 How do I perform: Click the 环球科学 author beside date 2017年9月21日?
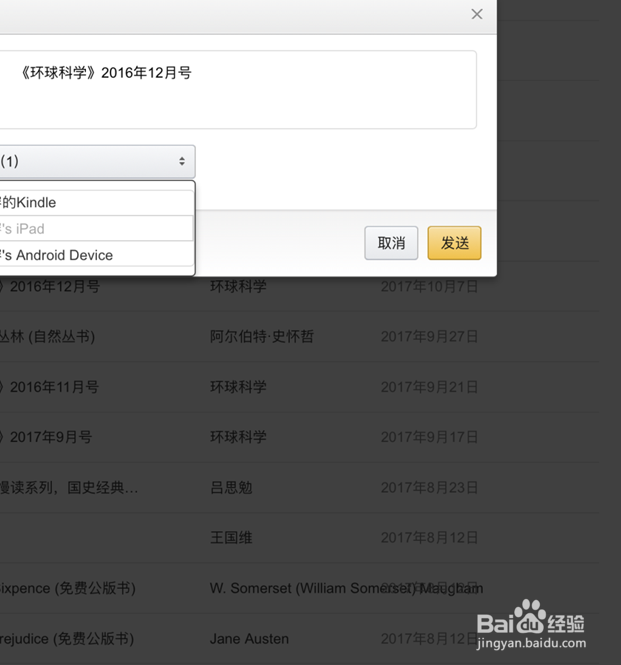pyautogui.click(x=238, y=387)
